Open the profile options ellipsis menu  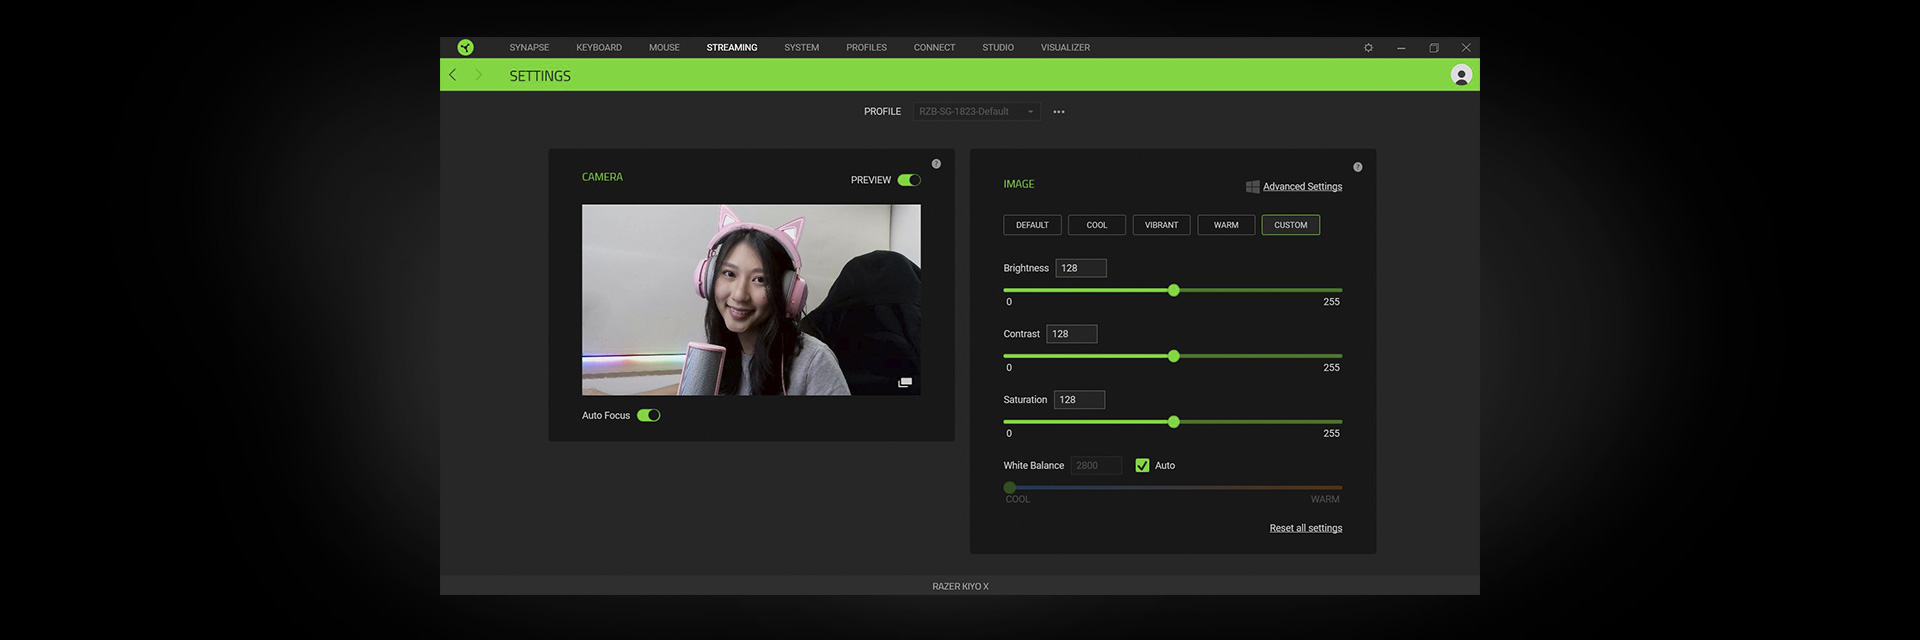(x=1059, y=112)
